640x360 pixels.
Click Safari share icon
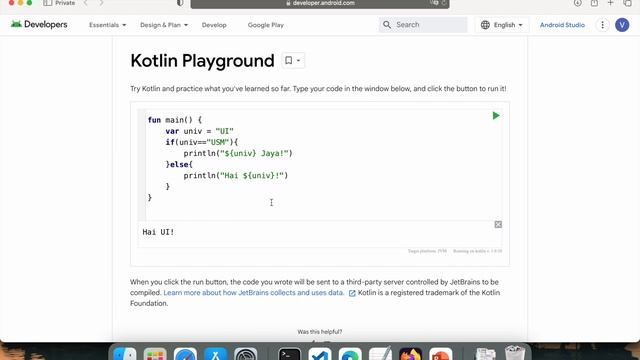(594, 3)
